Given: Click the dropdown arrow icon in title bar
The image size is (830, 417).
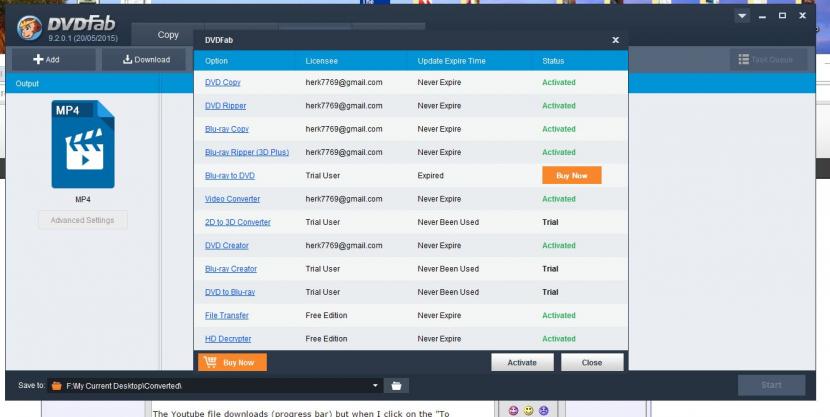Looking at the screenshot, I should tap(742, 16).
